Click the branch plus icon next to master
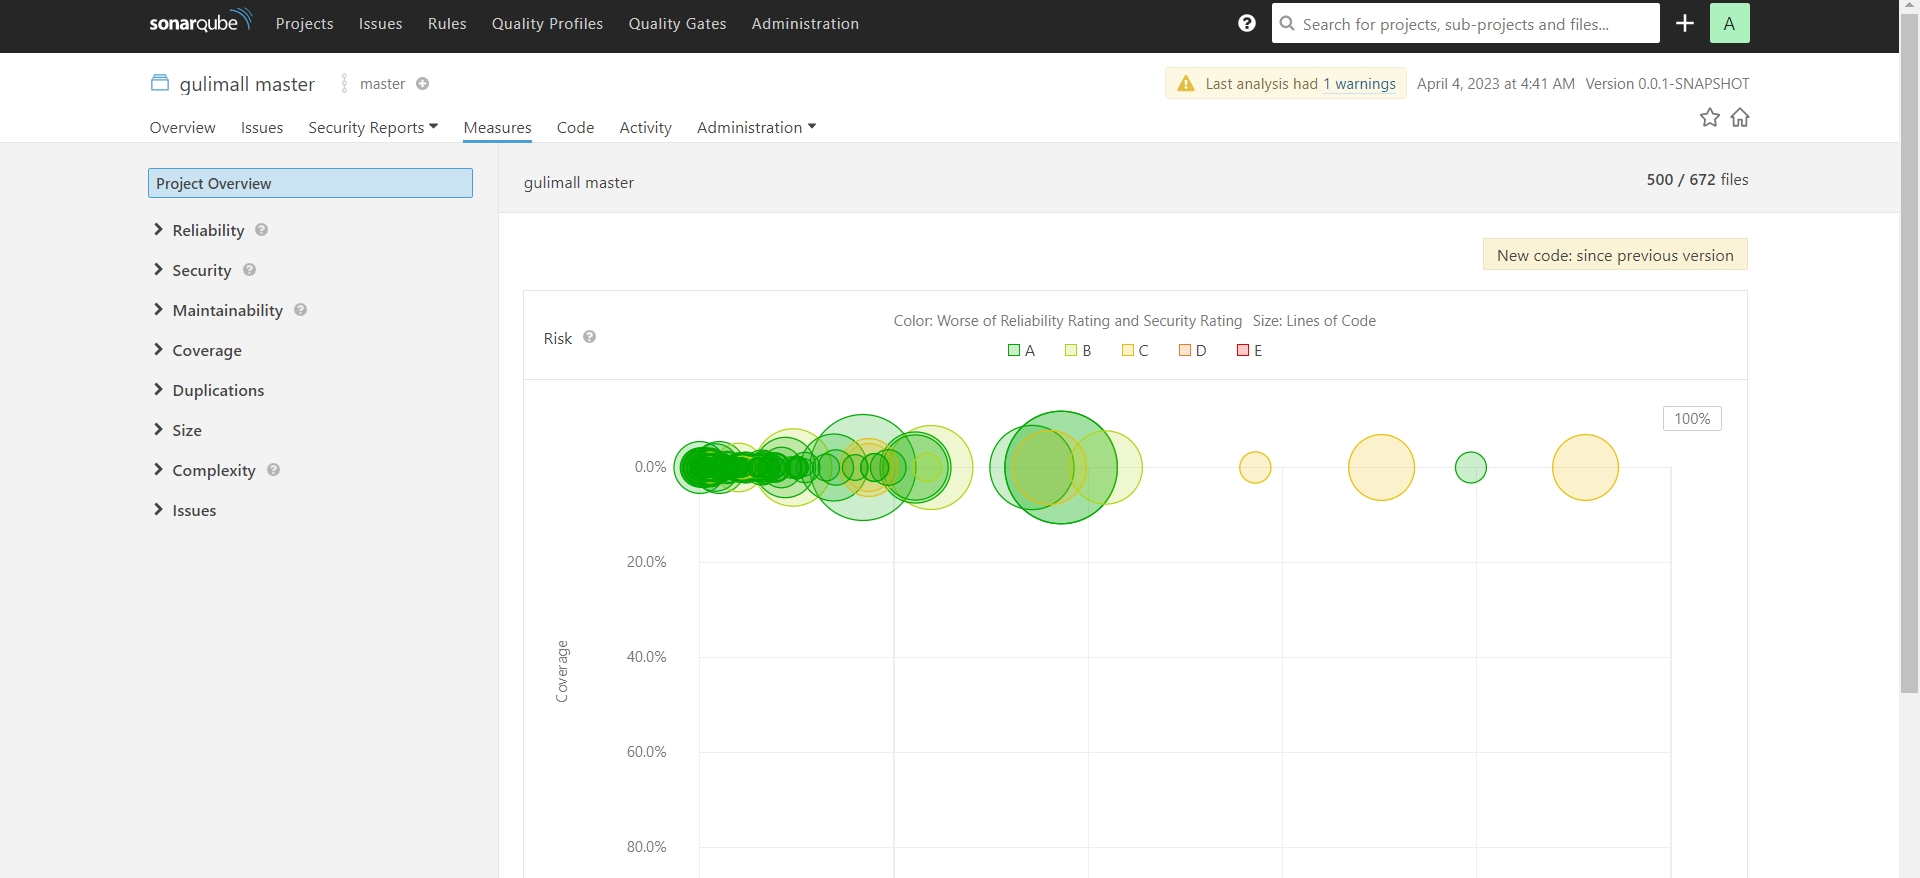 tap(423, 84)
